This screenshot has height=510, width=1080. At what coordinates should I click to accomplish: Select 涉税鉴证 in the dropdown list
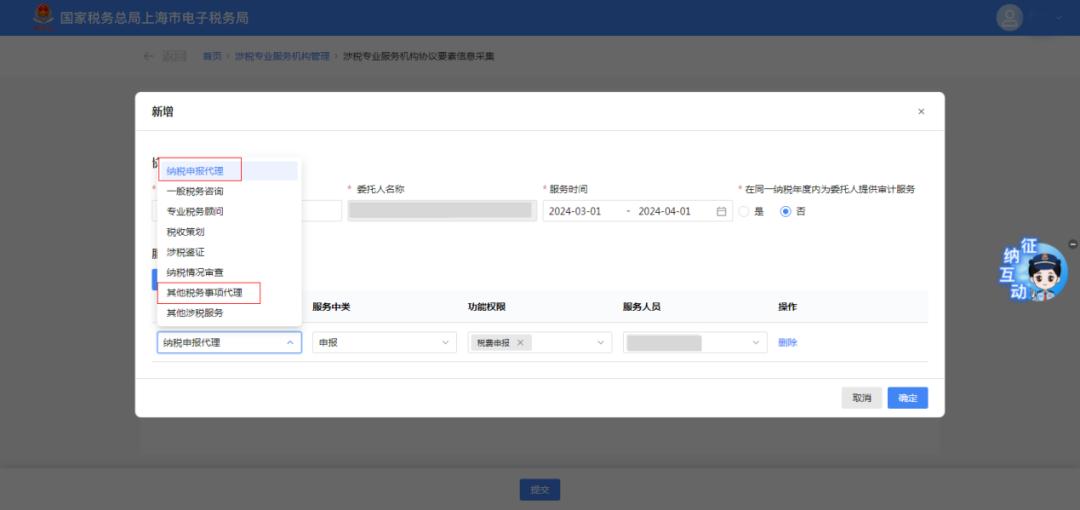pos(186,252)
